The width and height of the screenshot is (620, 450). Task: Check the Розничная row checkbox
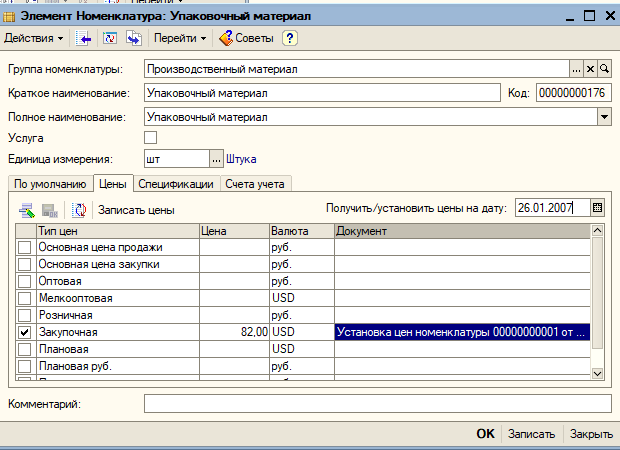coord(25,316)
